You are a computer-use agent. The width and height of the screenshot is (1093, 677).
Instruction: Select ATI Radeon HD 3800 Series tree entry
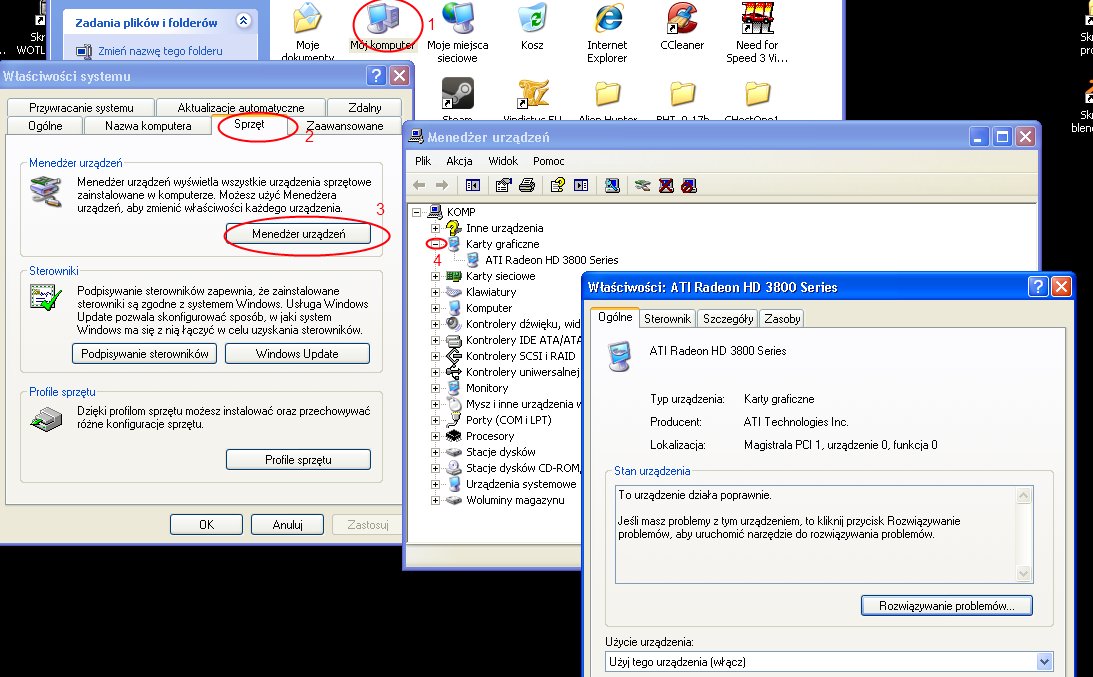pos(551,260)
